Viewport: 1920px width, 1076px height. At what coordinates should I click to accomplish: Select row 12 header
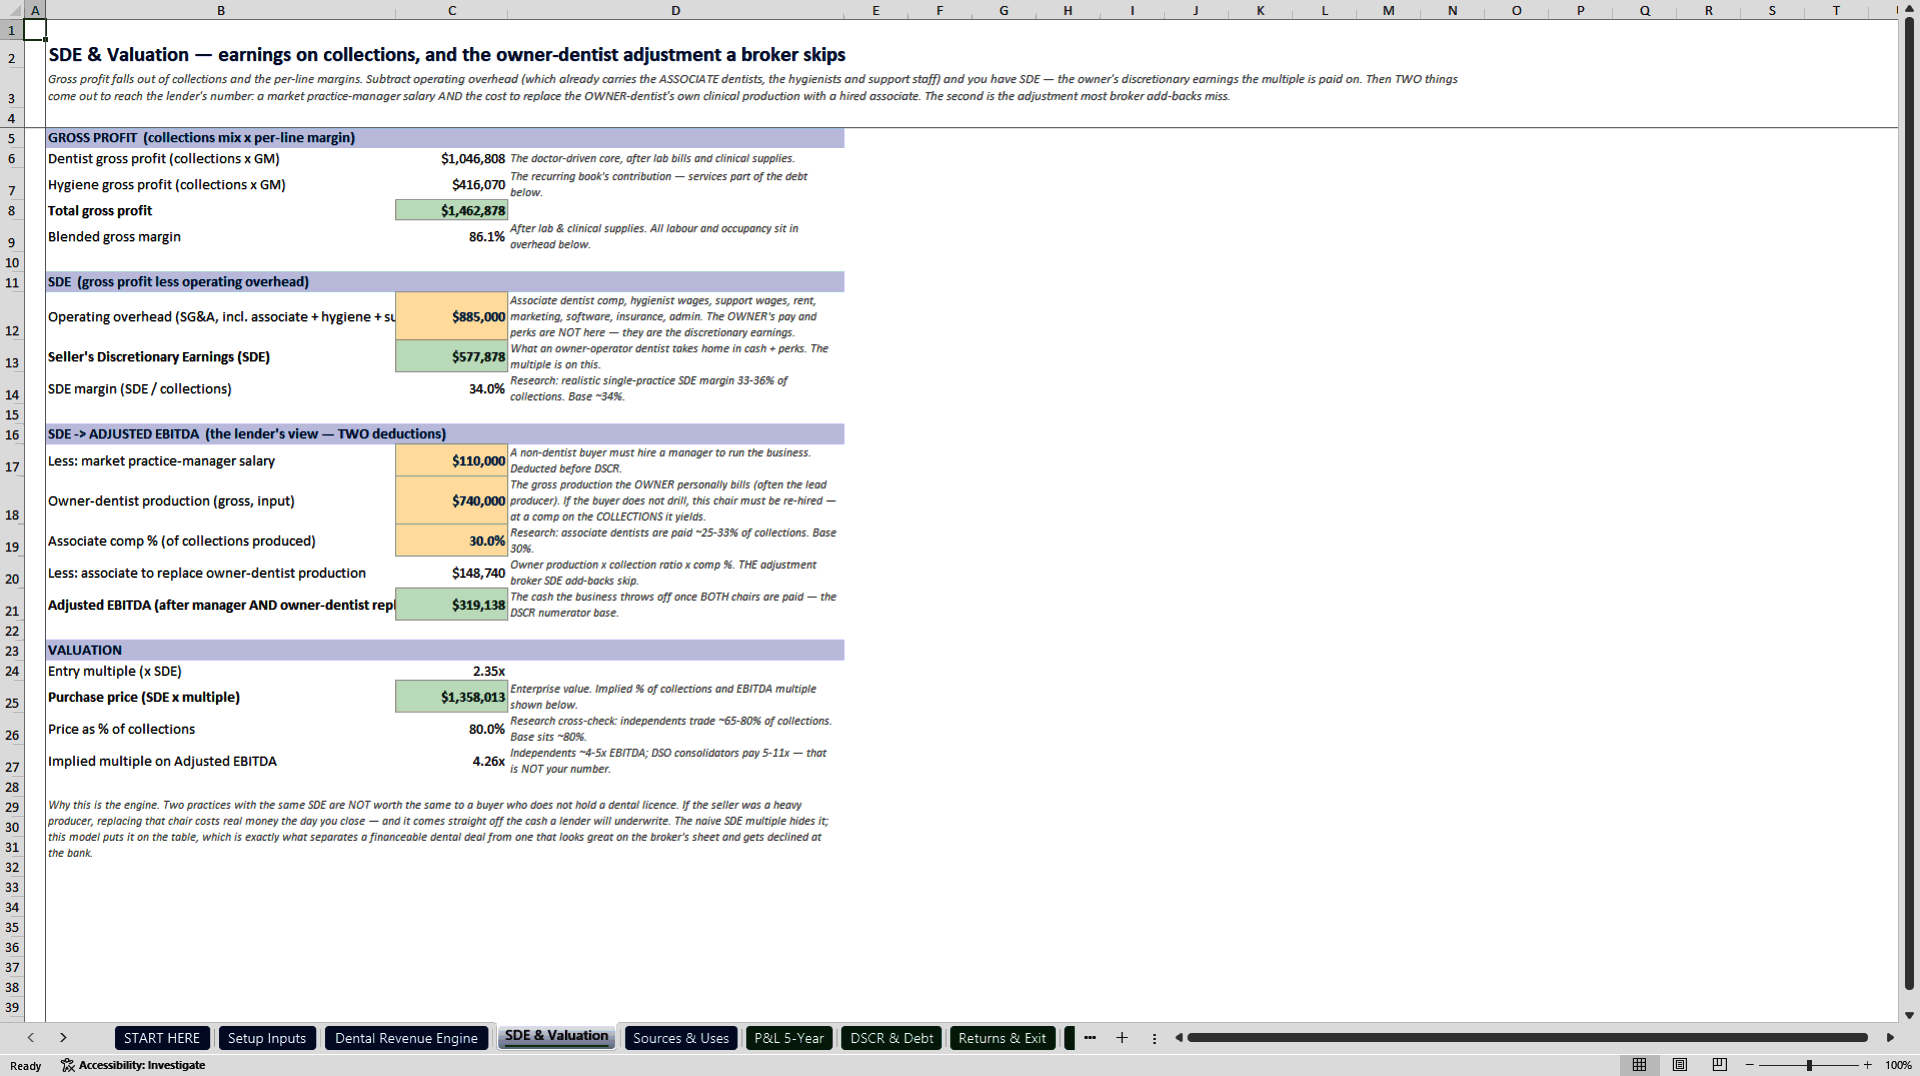pyautogui.click(x=12, y=316)
